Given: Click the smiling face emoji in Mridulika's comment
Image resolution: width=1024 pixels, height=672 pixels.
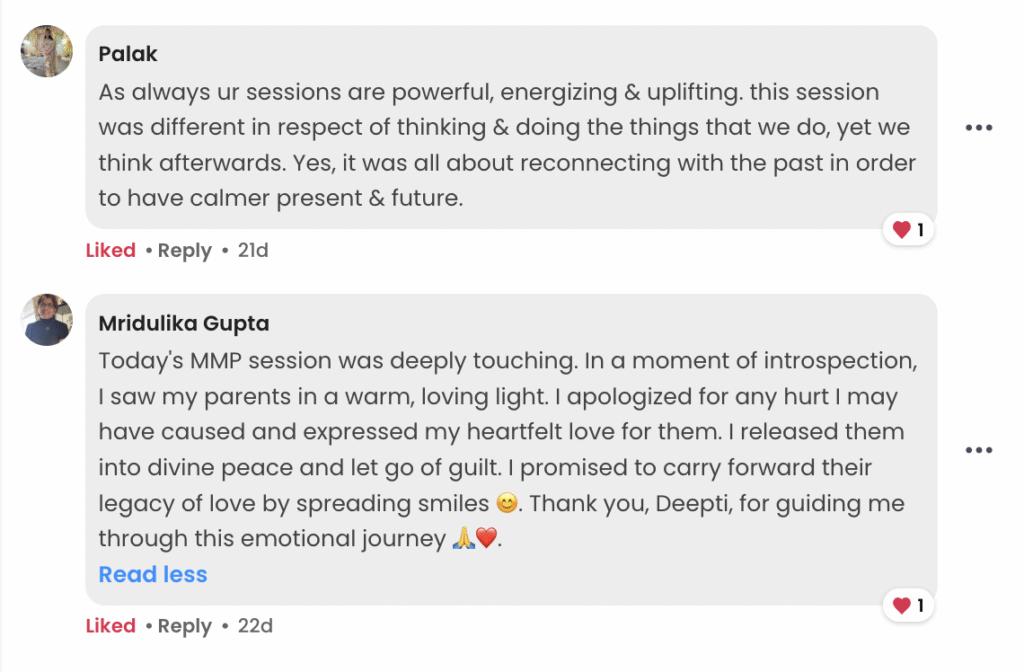Looking at the screenshot, I should coord(507,503).
